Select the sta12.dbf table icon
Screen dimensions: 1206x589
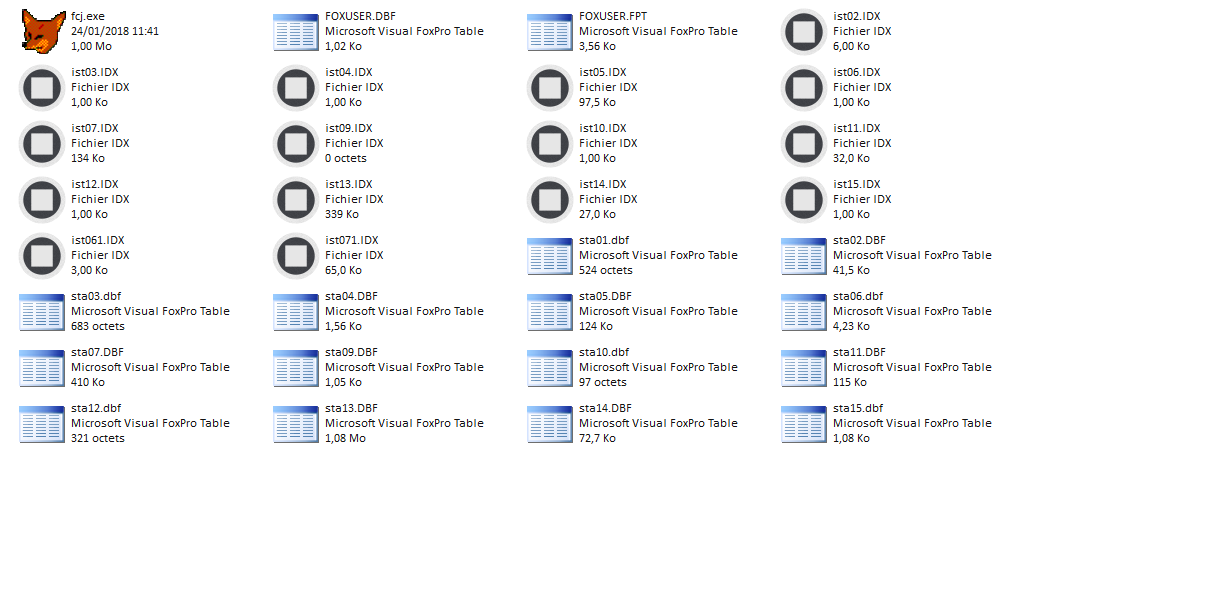coord(42,424)
